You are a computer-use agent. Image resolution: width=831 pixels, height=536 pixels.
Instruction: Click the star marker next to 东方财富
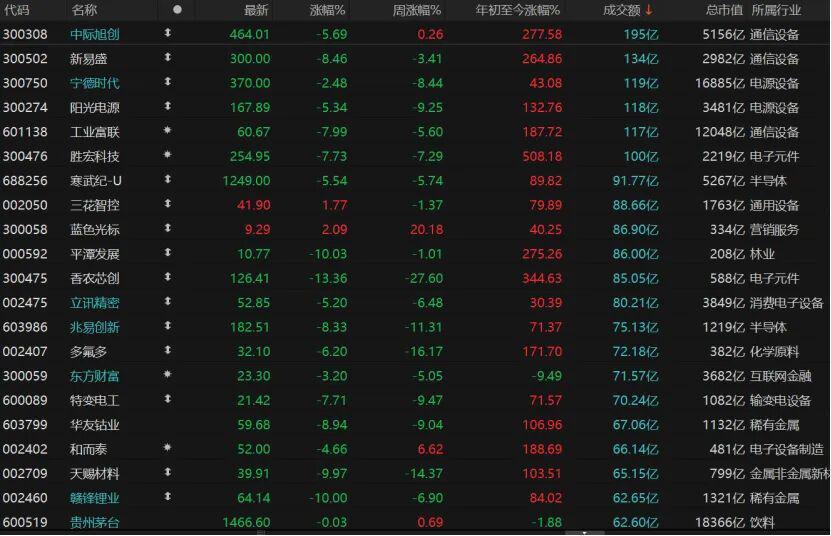[167, 375]
